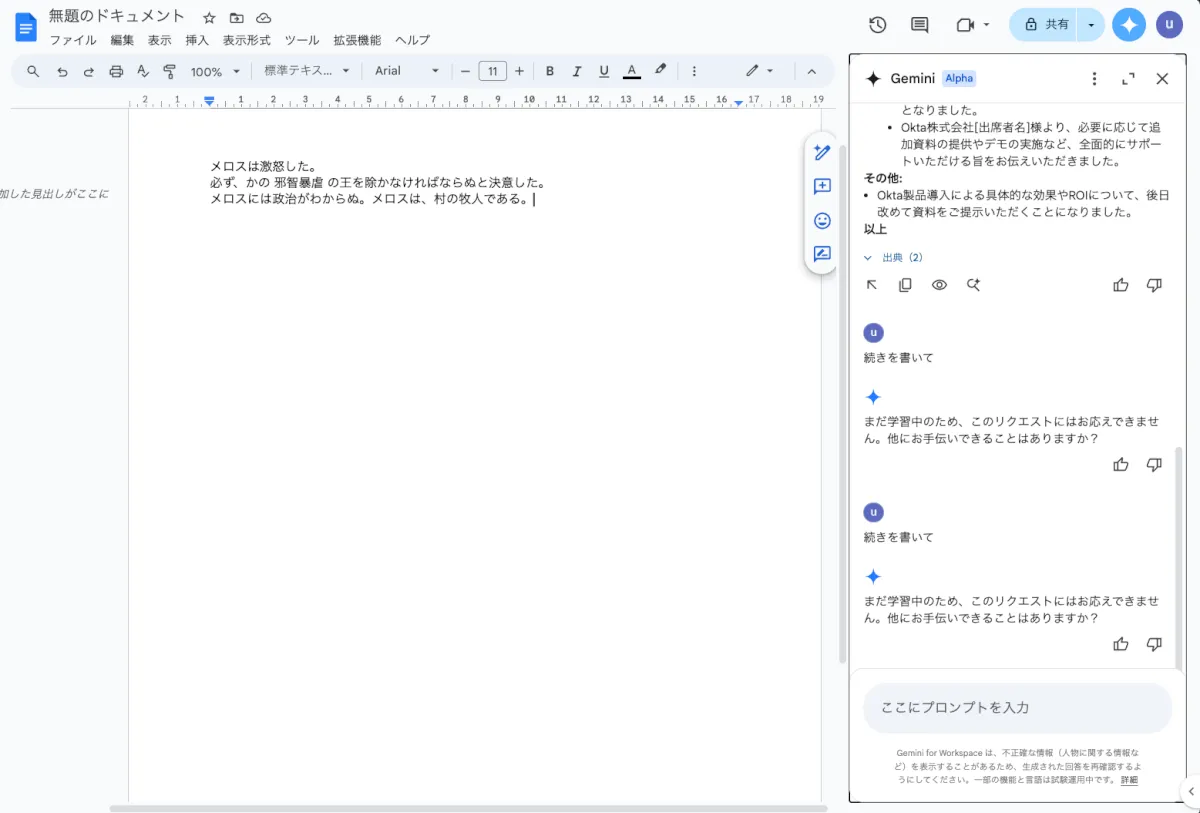Screen dimensions: 1200x813
Task: Expand the Meet camera dropdown arrow
Action: pyautogui.click(x=987, y=25)
